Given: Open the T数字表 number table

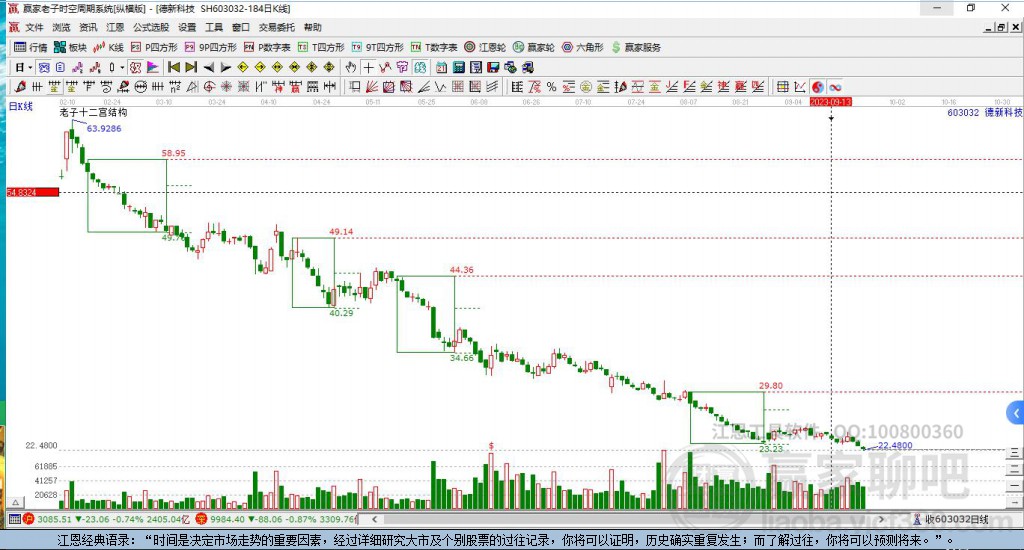Looking at the screenshot, I should [x=434, y=47].
